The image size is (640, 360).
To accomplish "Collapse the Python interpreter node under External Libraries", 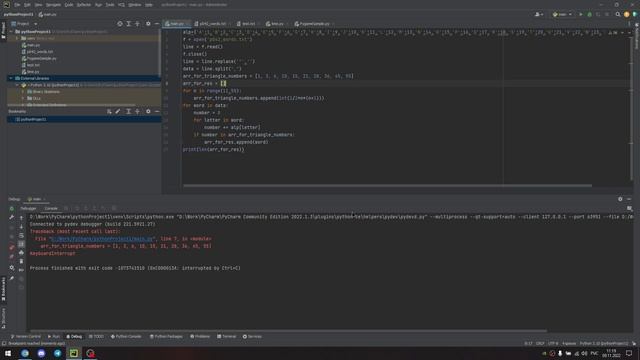I will point(17,85).
